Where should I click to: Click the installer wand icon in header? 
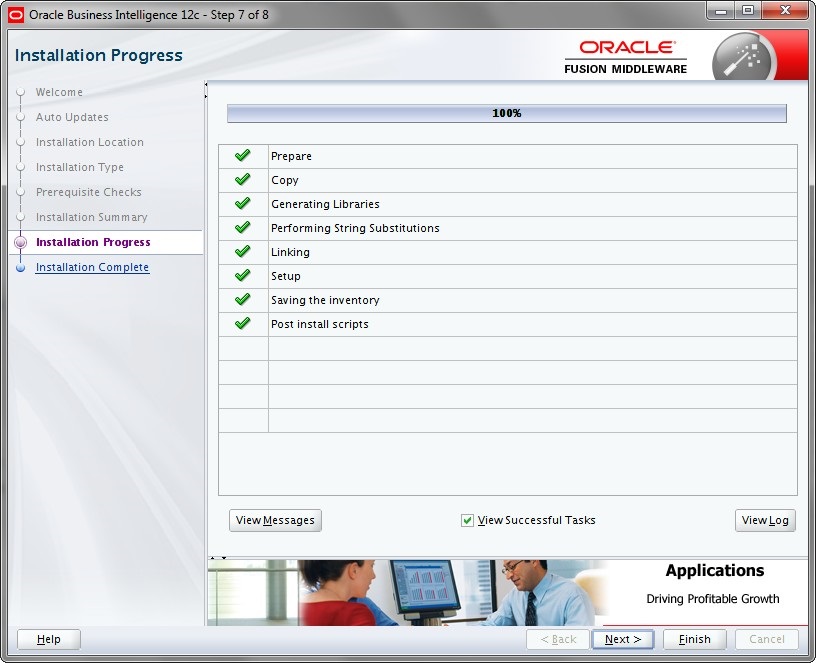pyautogui.click(x=744, y=57)
